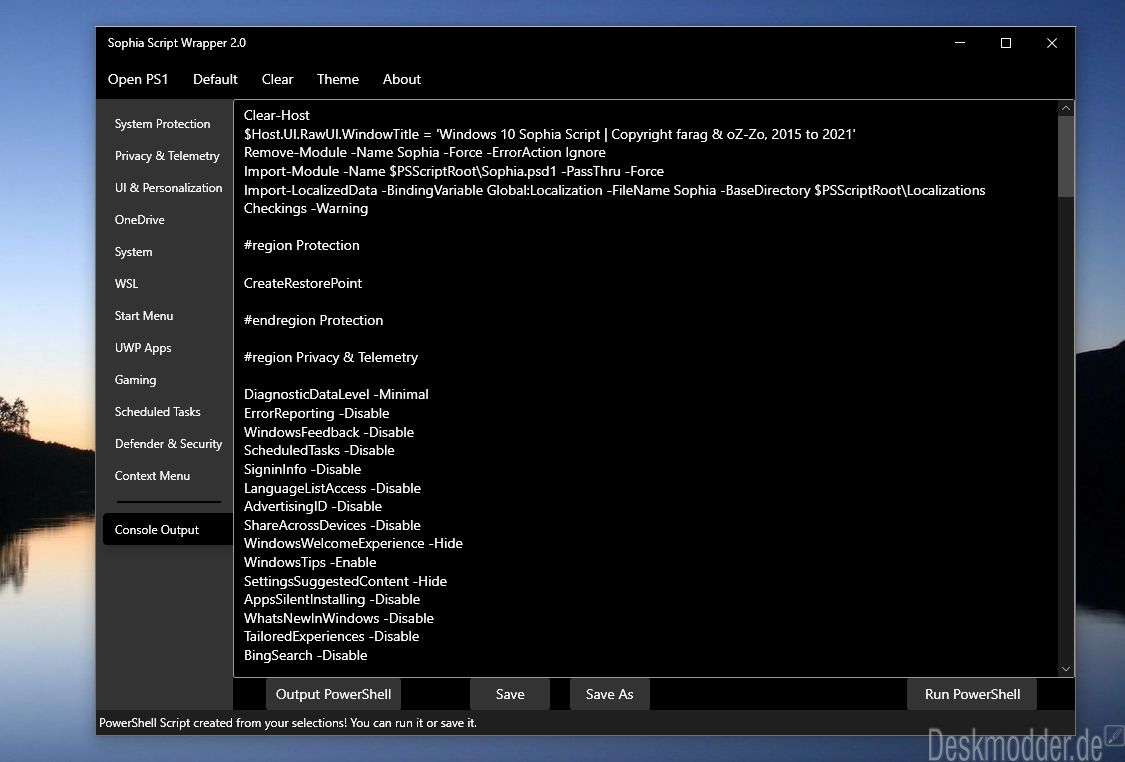
Task: Click 'ScheduledTasks -Disable' line
Action: coord(319,451)
